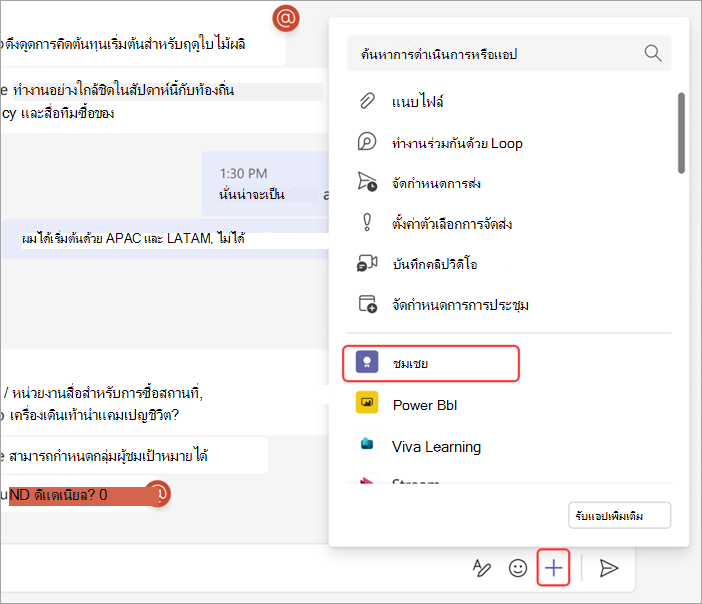Click message about สามารถกำหนดกลุ่มผู้ชมเป้าหมายได้
The width and height of the screenshot is (702, 604).
134,456
